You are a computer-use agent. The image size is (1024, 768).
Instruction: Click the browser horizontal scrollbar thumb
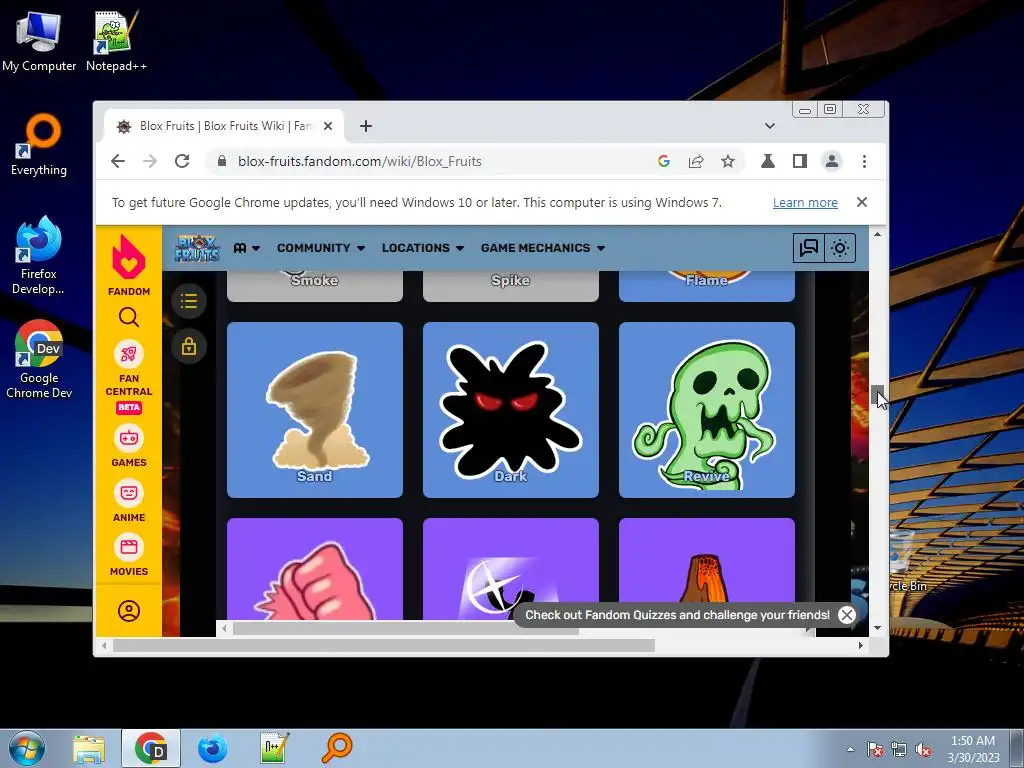tap(384, 646)
